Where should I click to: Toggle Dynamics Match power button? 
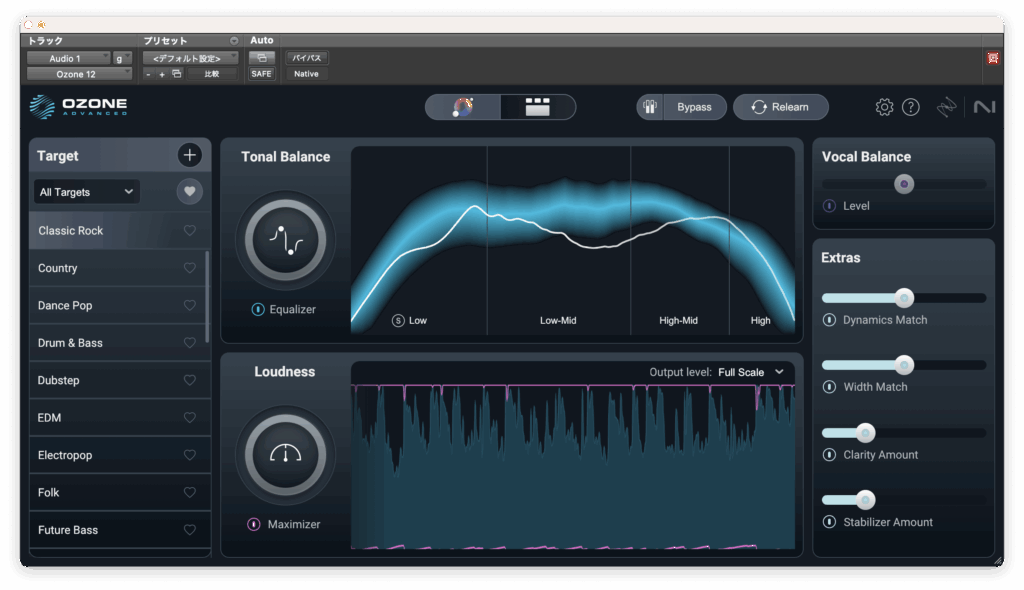pyautogui.click(x=829, y=320)
